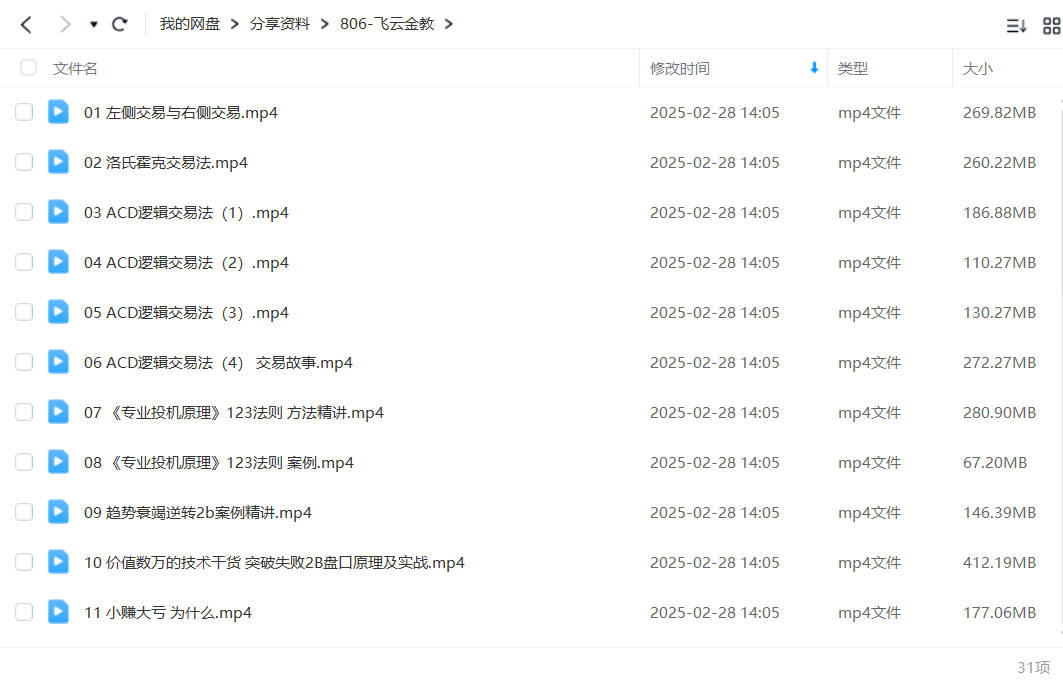Viewport: 1063px width, 683px height.
Task: Sort by 大小 column header
Action: [978, 69]
